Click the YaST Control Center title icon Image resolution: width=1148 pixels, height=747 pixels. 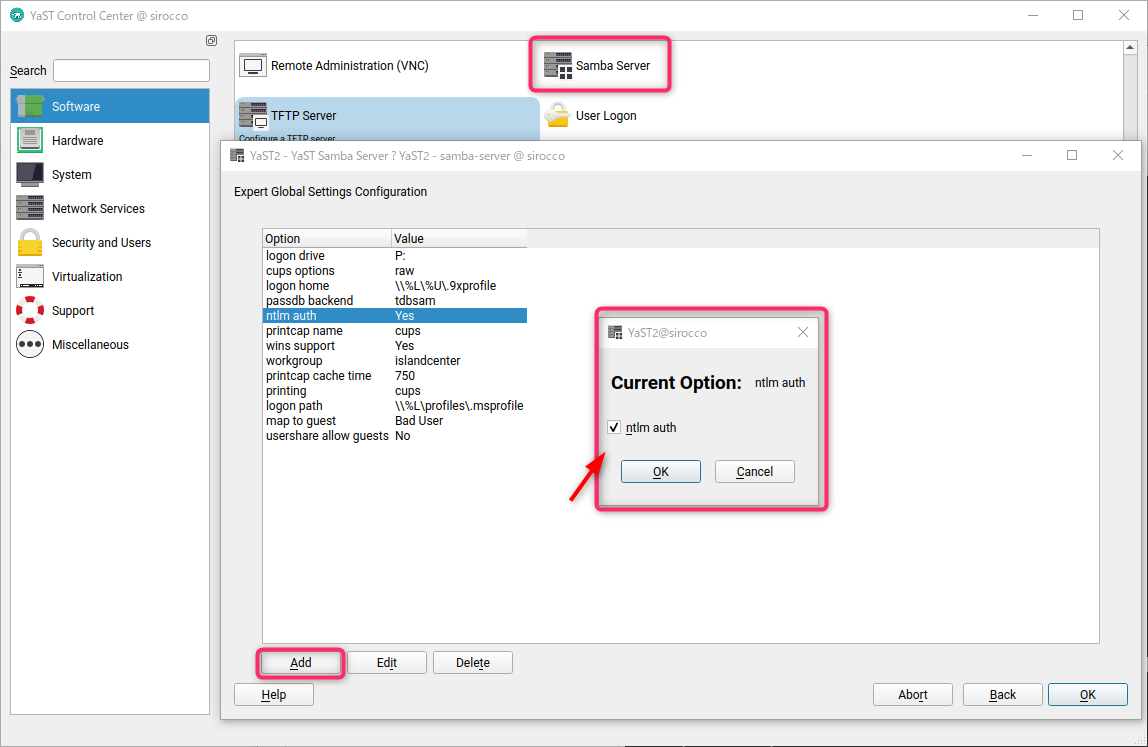click(x=16, y=15)
